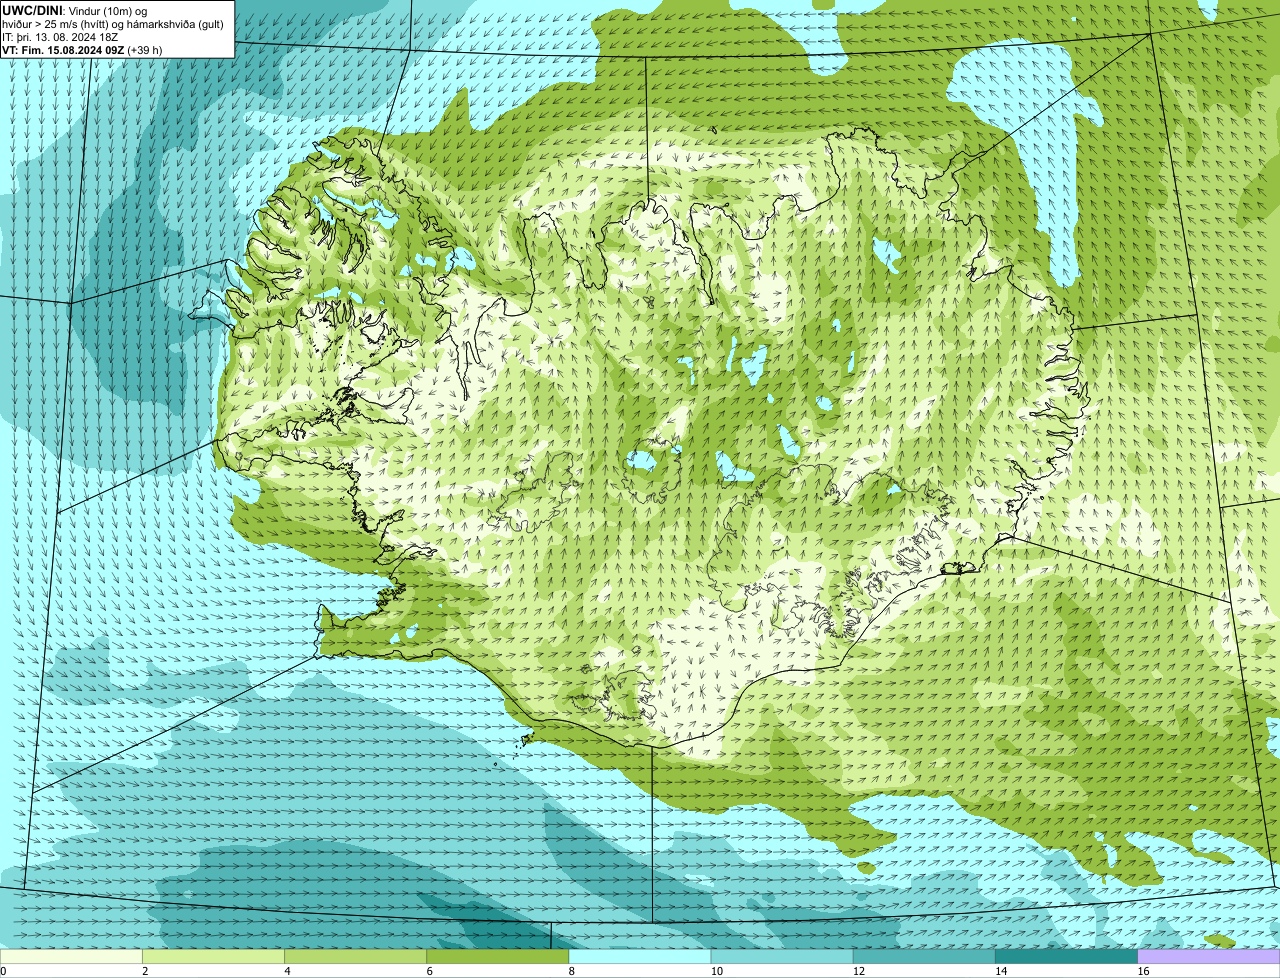This screenshot has width=1280, height=978.
Task: Click the 2–4 m/s light green legend swatch
Action: (213, 956)
